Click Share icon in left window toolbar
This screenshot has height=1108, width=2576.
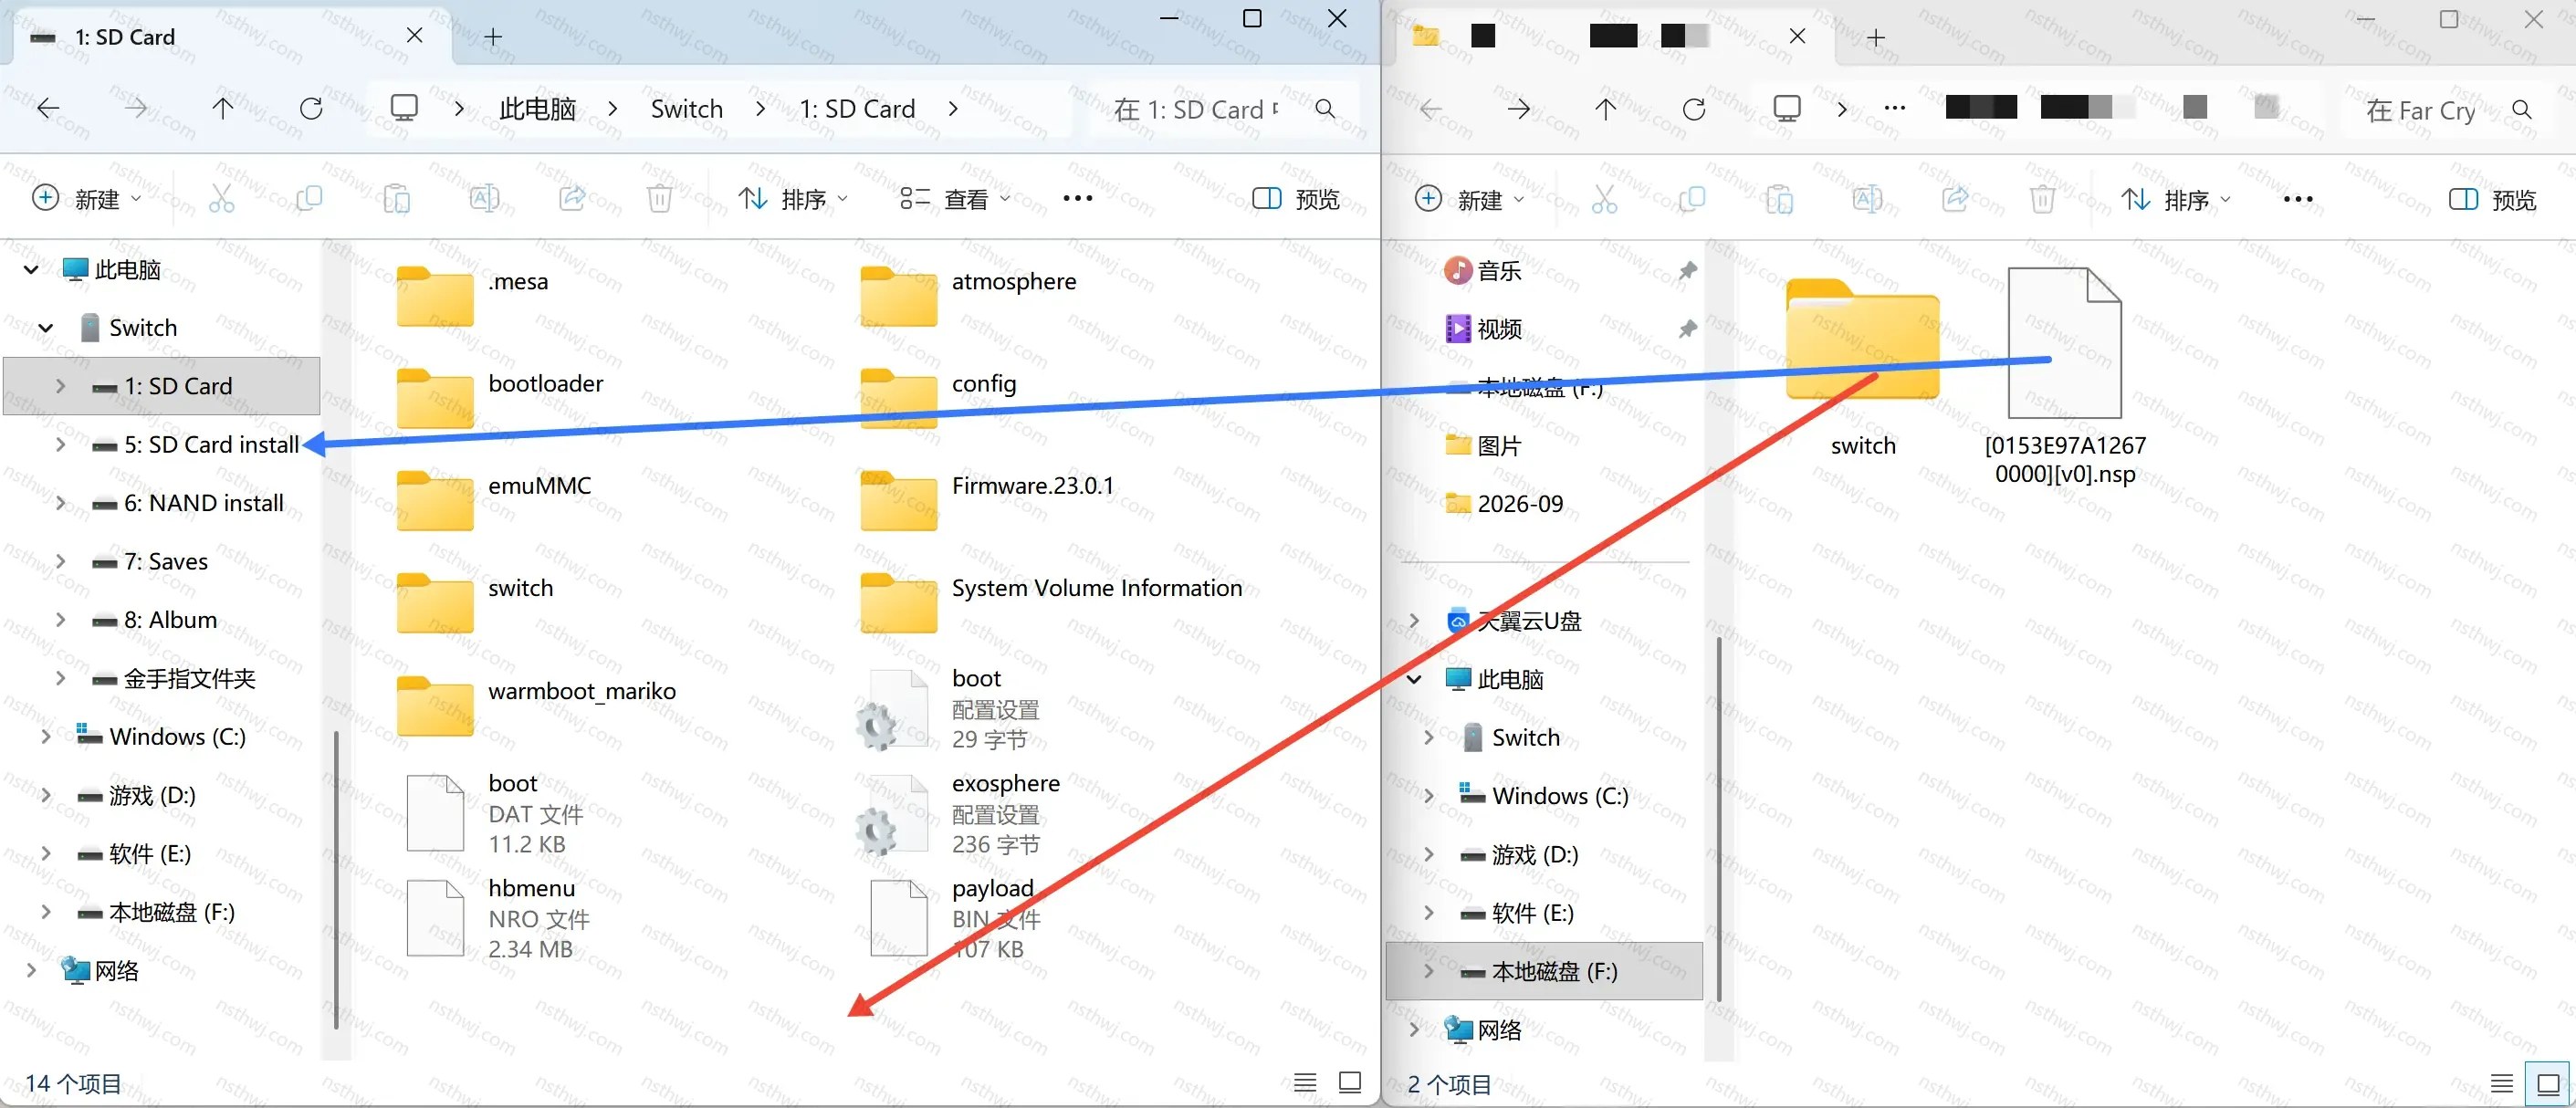(x=572, y=199)
